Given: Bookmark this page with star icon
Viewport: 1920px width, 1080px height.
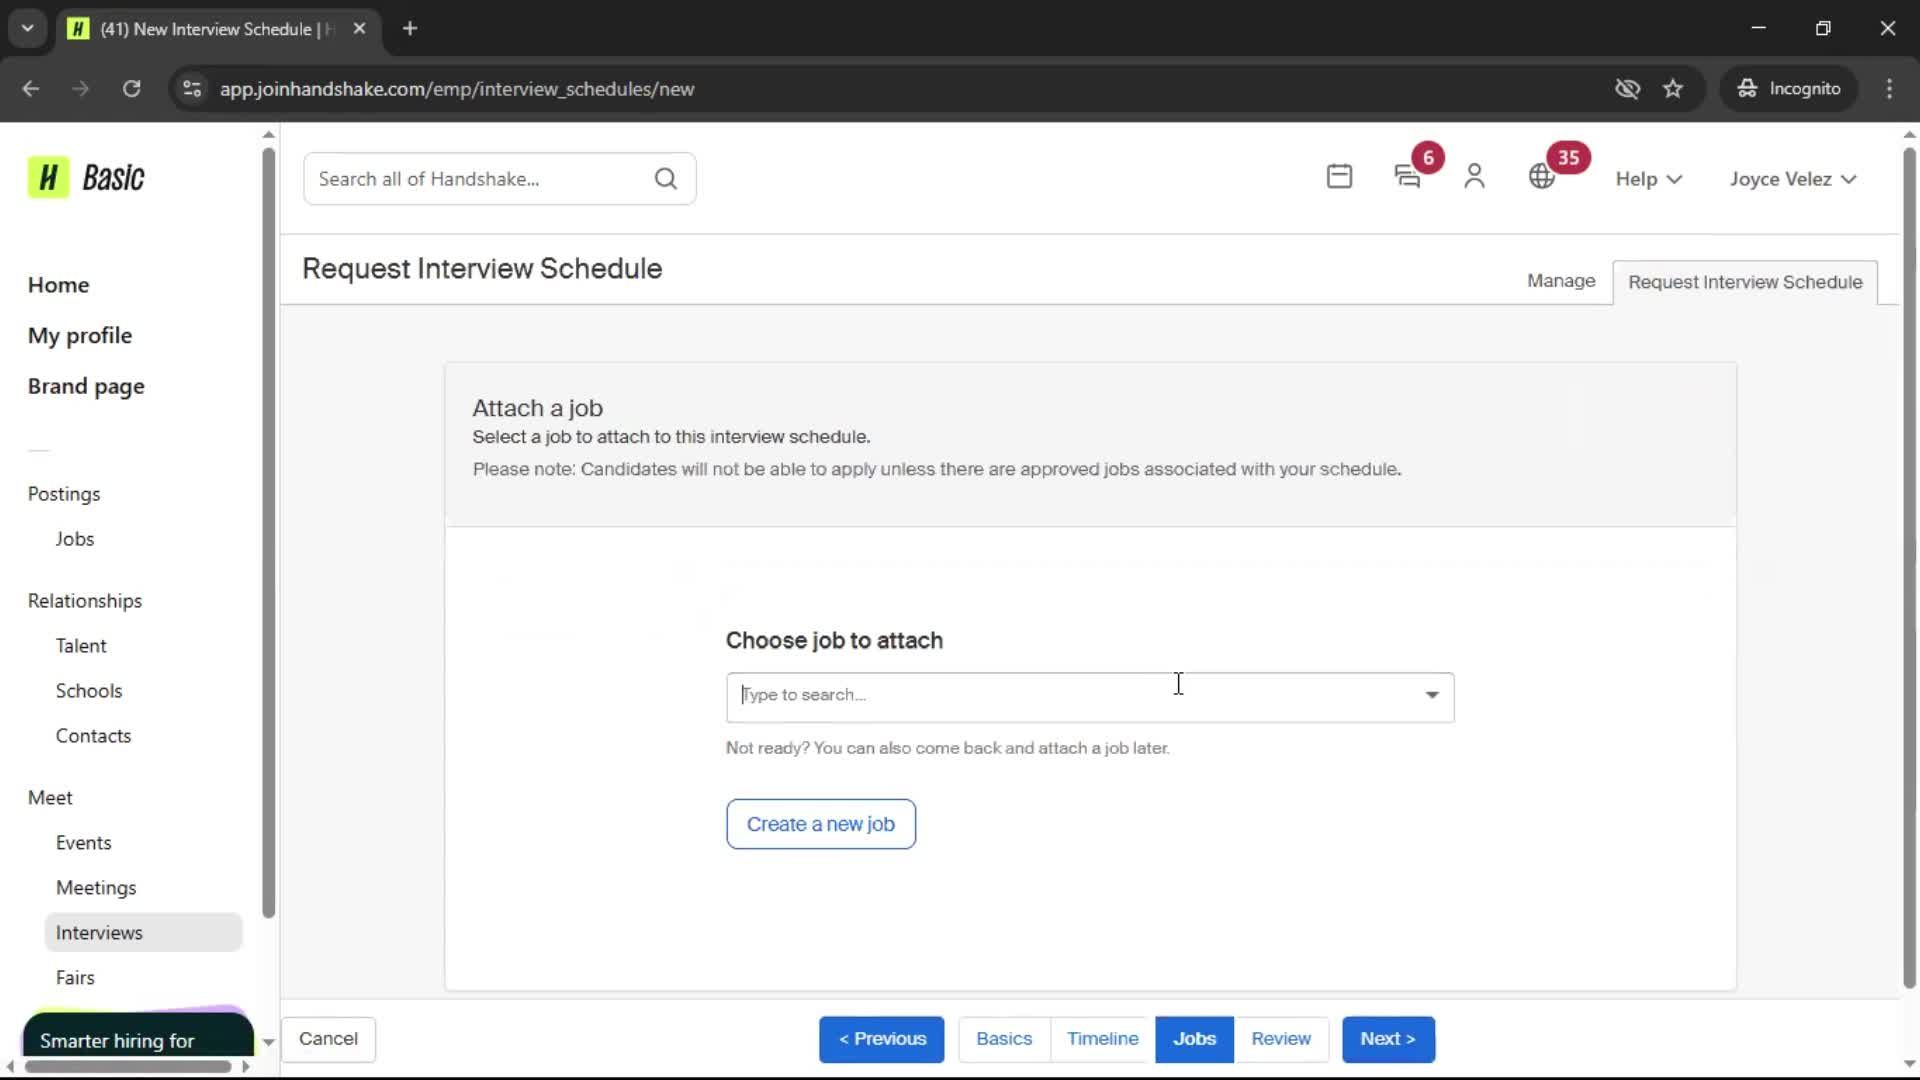Looking at the screenshot, I should tap(1673, 89).
